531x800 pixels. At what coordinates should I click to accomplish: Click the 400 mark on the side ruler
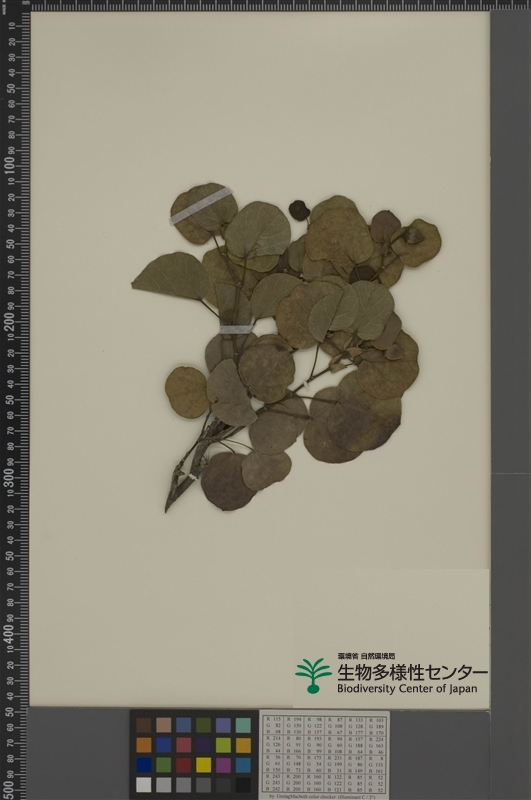click(9, 633)
